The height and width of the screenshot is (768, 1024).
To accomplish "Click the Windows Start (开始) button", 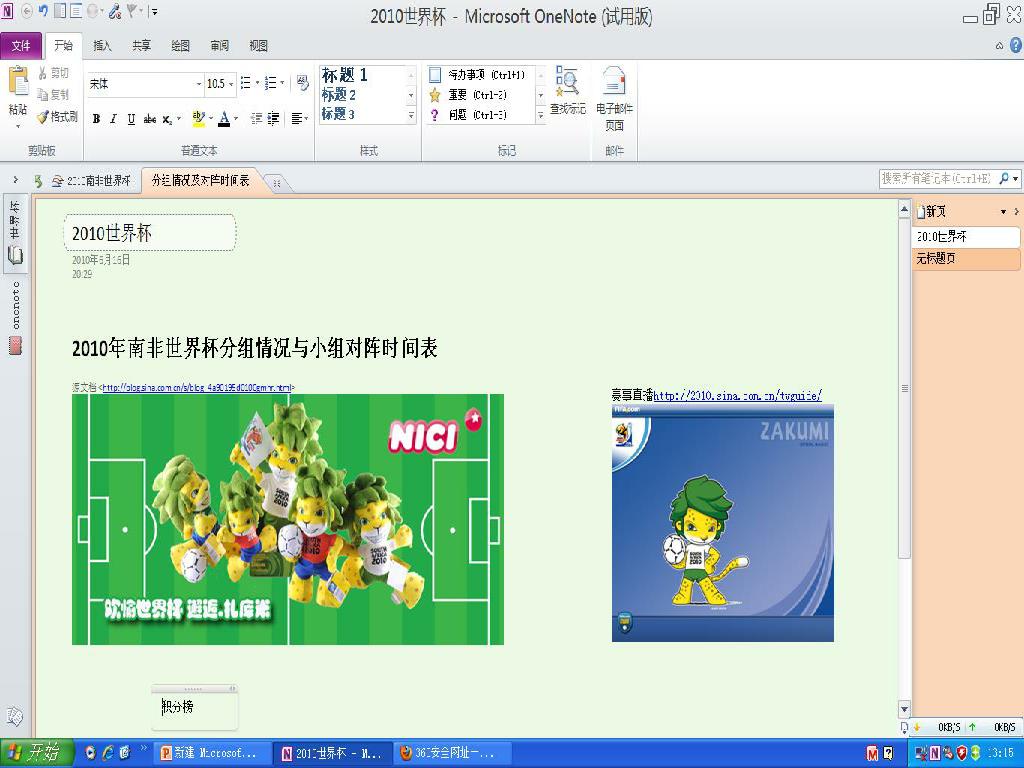I will pos(36,753).
